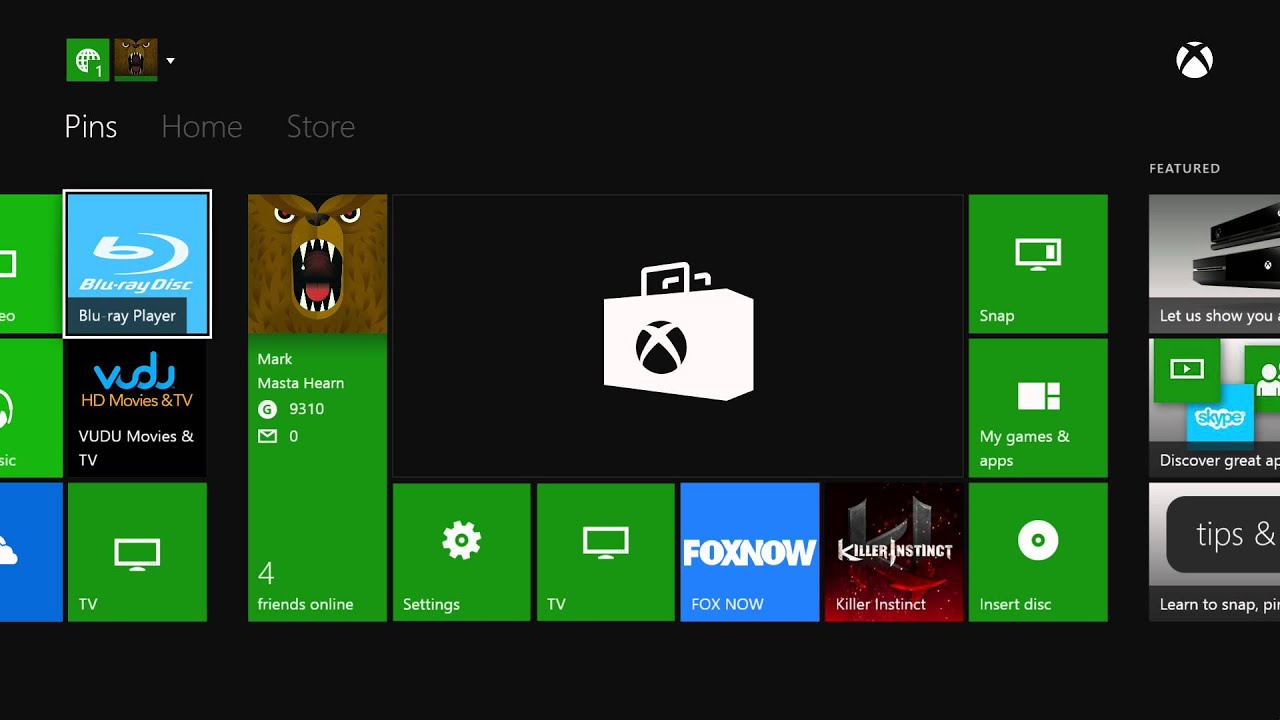Click the FEATURED section heading
Image resolution: width=1280 pixels, height=720 pixels.
[1184, 168]
